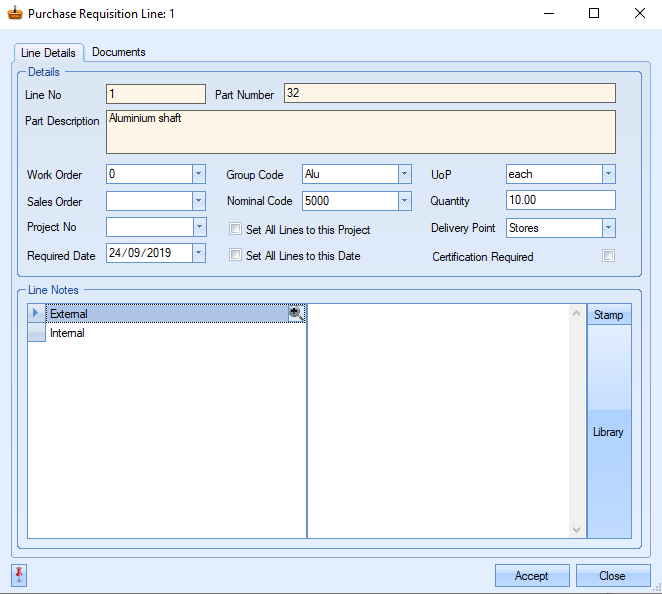Click into the Quantity field
This screenshot has height=594, width=662.
[x=560, y=201]
